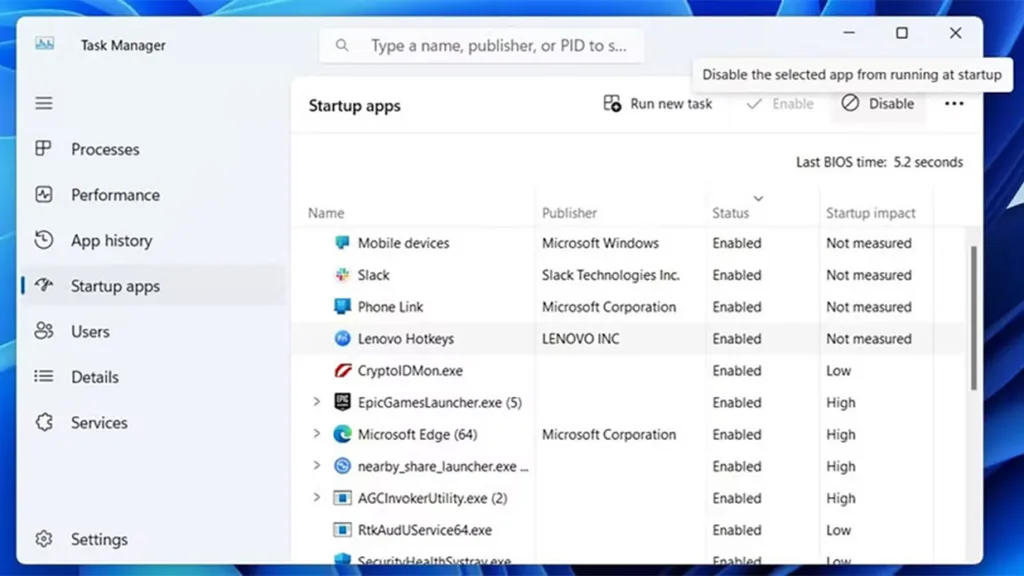
Task: Click the startup list vertical scrollbar
Action: tap(974, 318)
